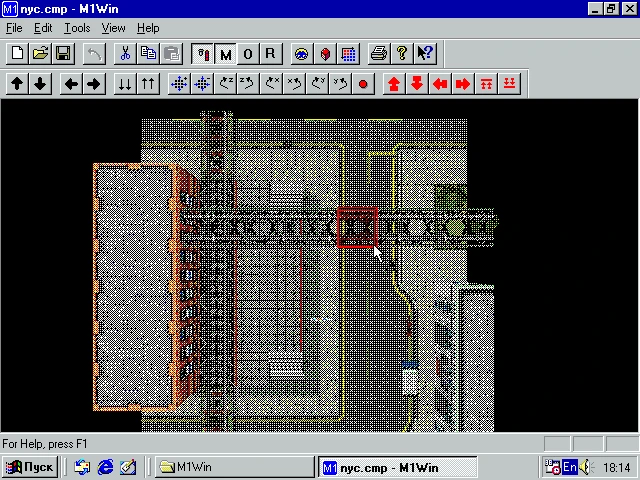The height and width of the screenshot is (480, 640).
Task: Click nyc.cmp - M1Win taskbar button
Action: 398,467
